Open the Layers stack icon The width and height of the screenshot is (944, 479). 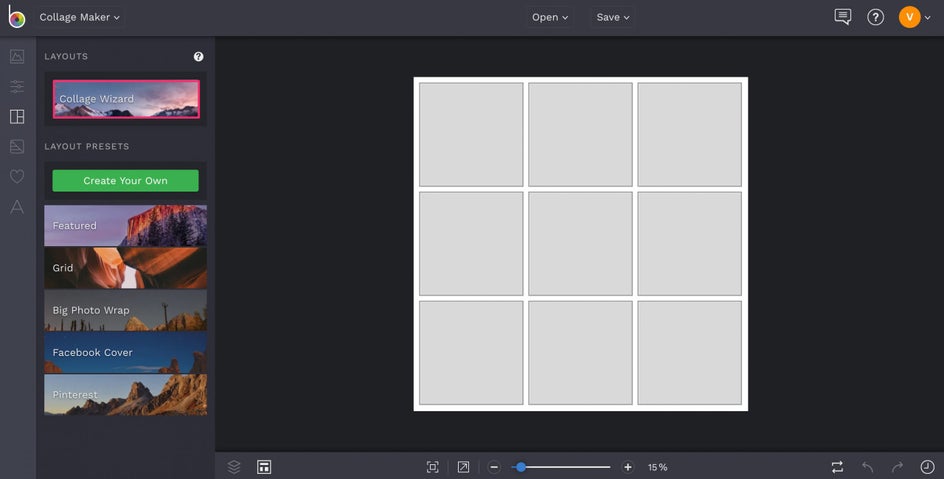234,467
